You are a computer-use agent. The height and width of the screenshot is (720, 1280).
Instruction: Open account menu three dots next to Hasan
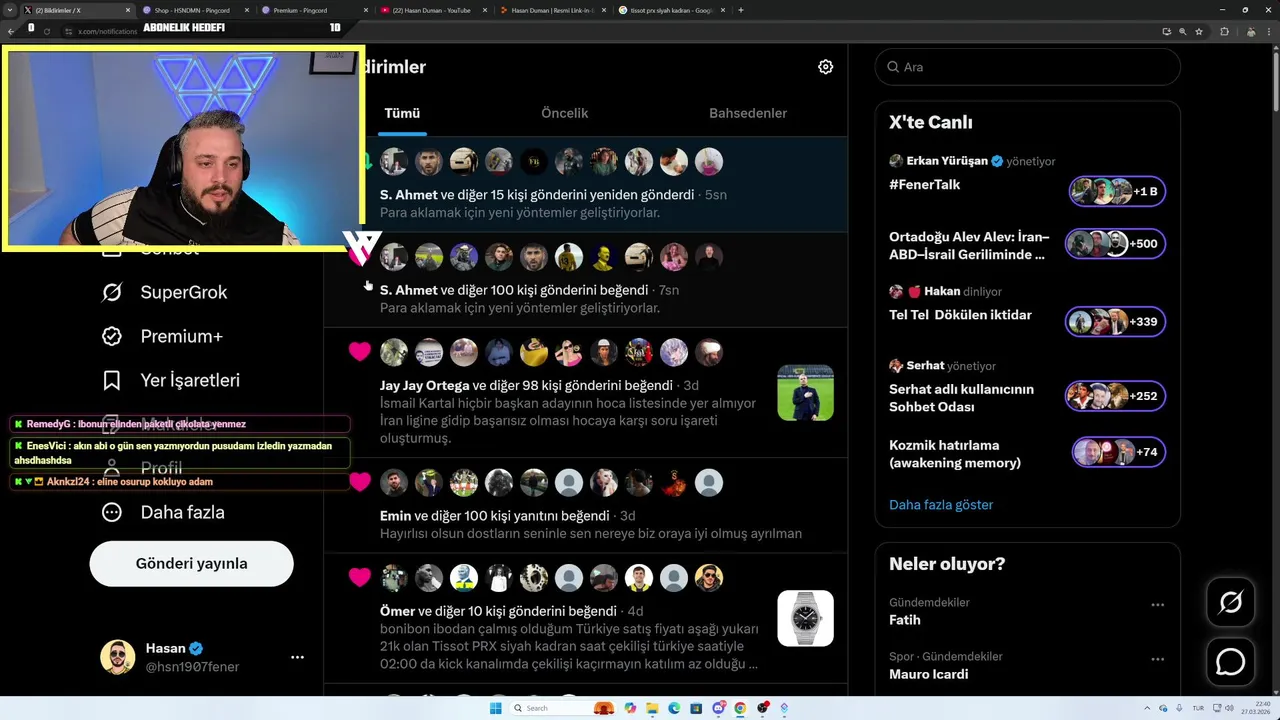297,657
